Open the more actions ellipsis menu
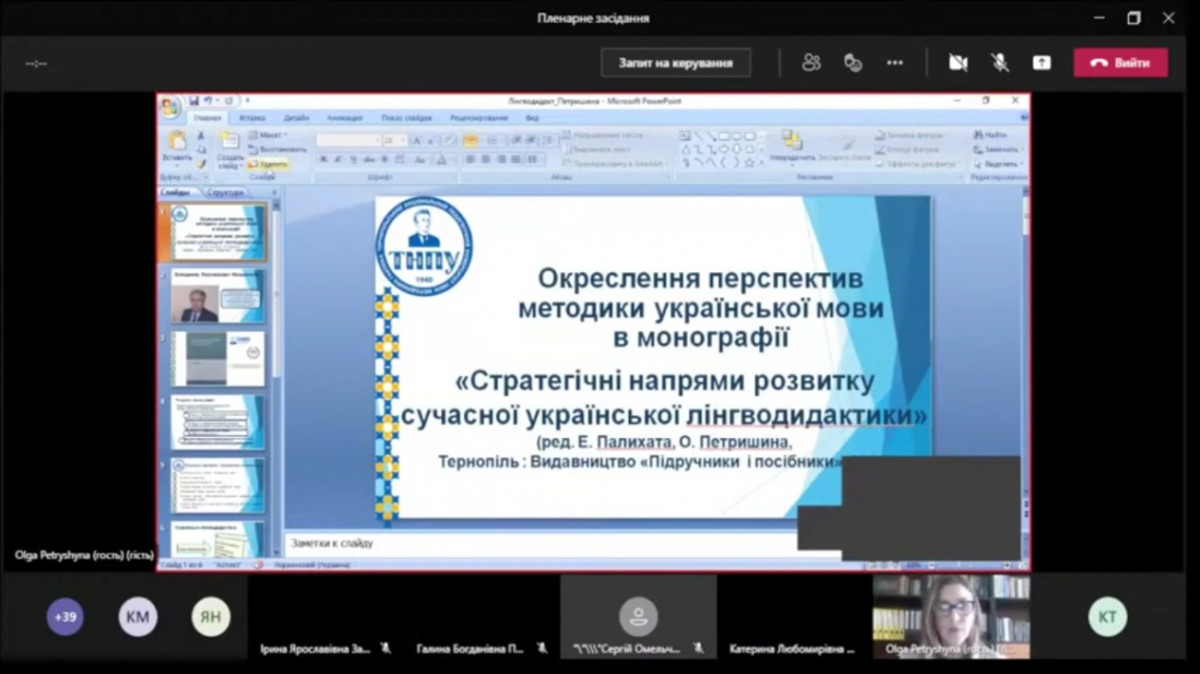The height and width of the screenshot is (674, 1200). pyautogui.click(x=895, y=62)
